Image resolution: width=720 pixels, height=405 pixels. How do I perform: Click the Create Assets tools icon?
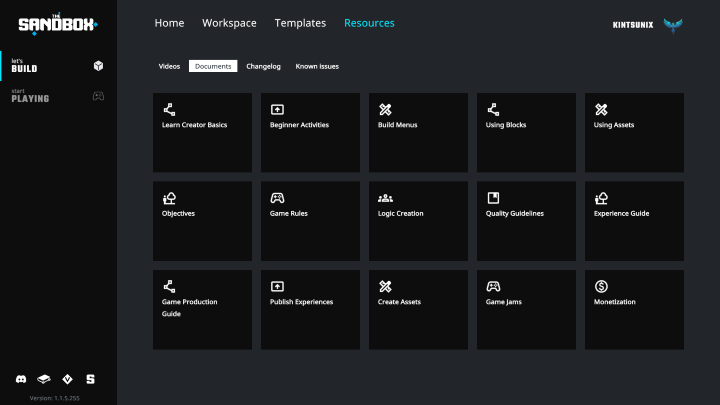[x=385, y=287]
